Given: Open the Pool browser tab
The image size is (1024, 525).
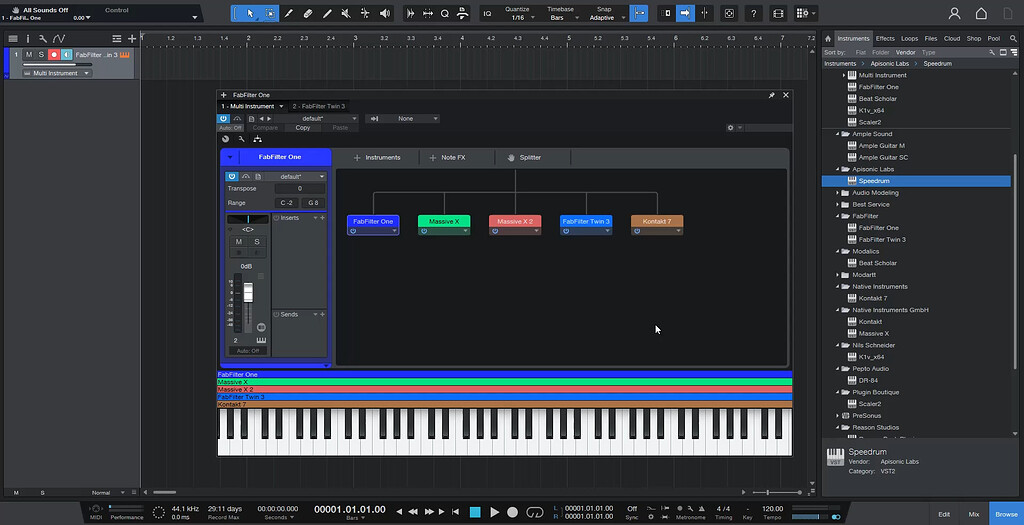Looking at the screenshot, I should tap(993, 39).
